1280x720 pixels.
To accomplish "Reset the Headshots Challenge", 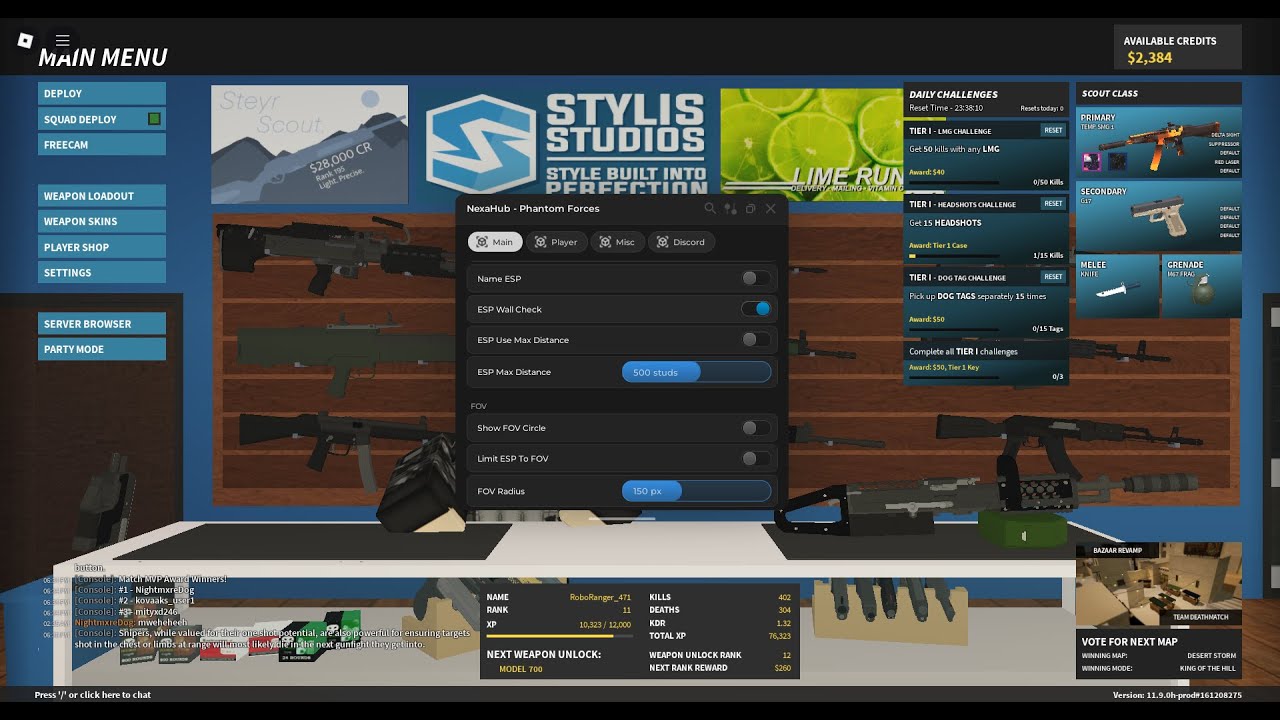I will [x=1053, y=204].
